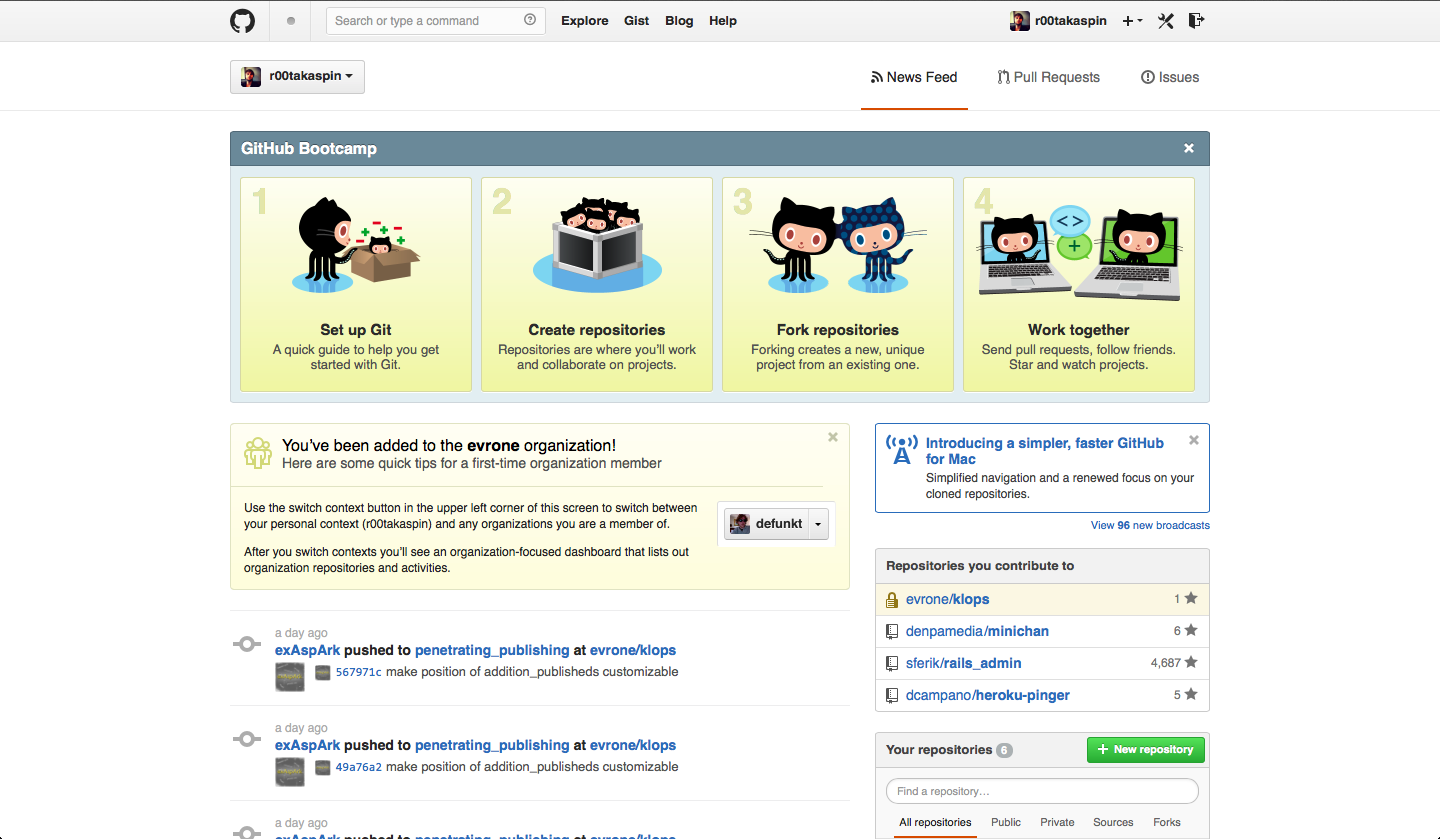This screenshot has width=1440, height=839.
Task: Open commit hash 567971c
Action: click(358, 672)
